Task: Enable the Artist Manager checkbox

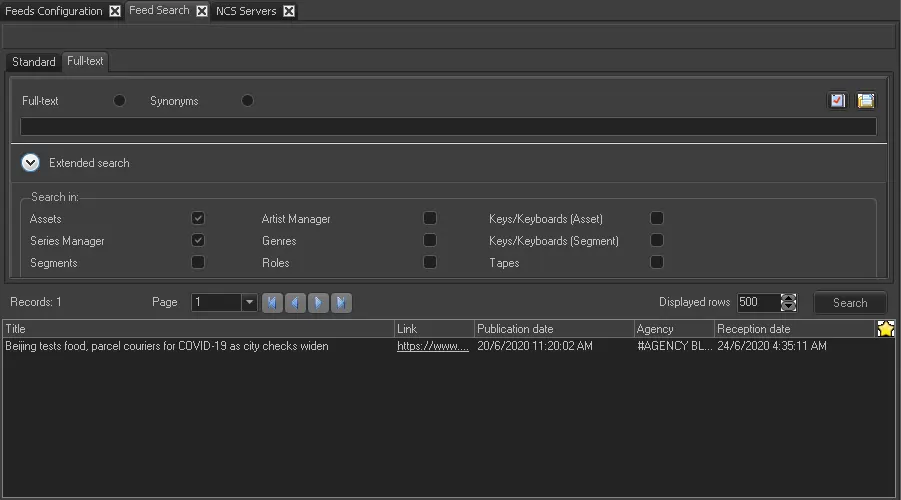Action: click(430, 218)
